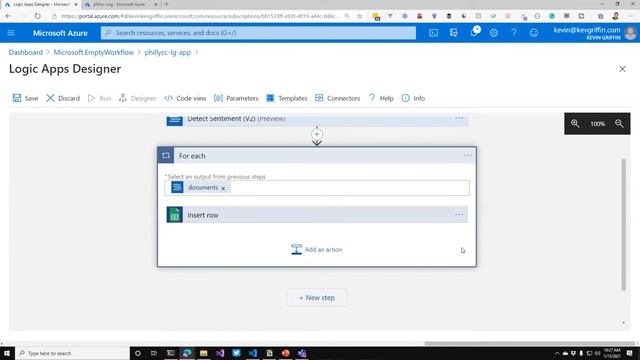Viewport: 640px width, 360px height.
Task: Open Help in designer toolbar
Action: (x=381, y=98)
